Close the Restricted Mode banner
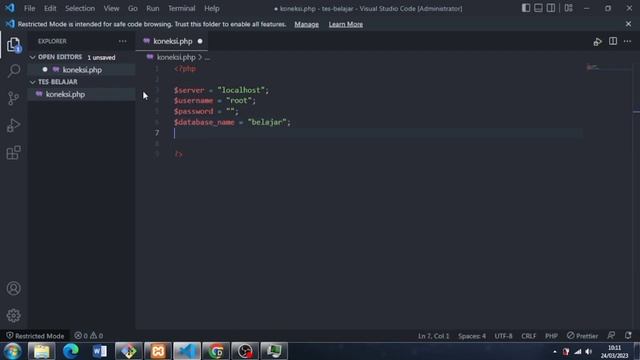This screenshot has width=640, height=360. 628,24
